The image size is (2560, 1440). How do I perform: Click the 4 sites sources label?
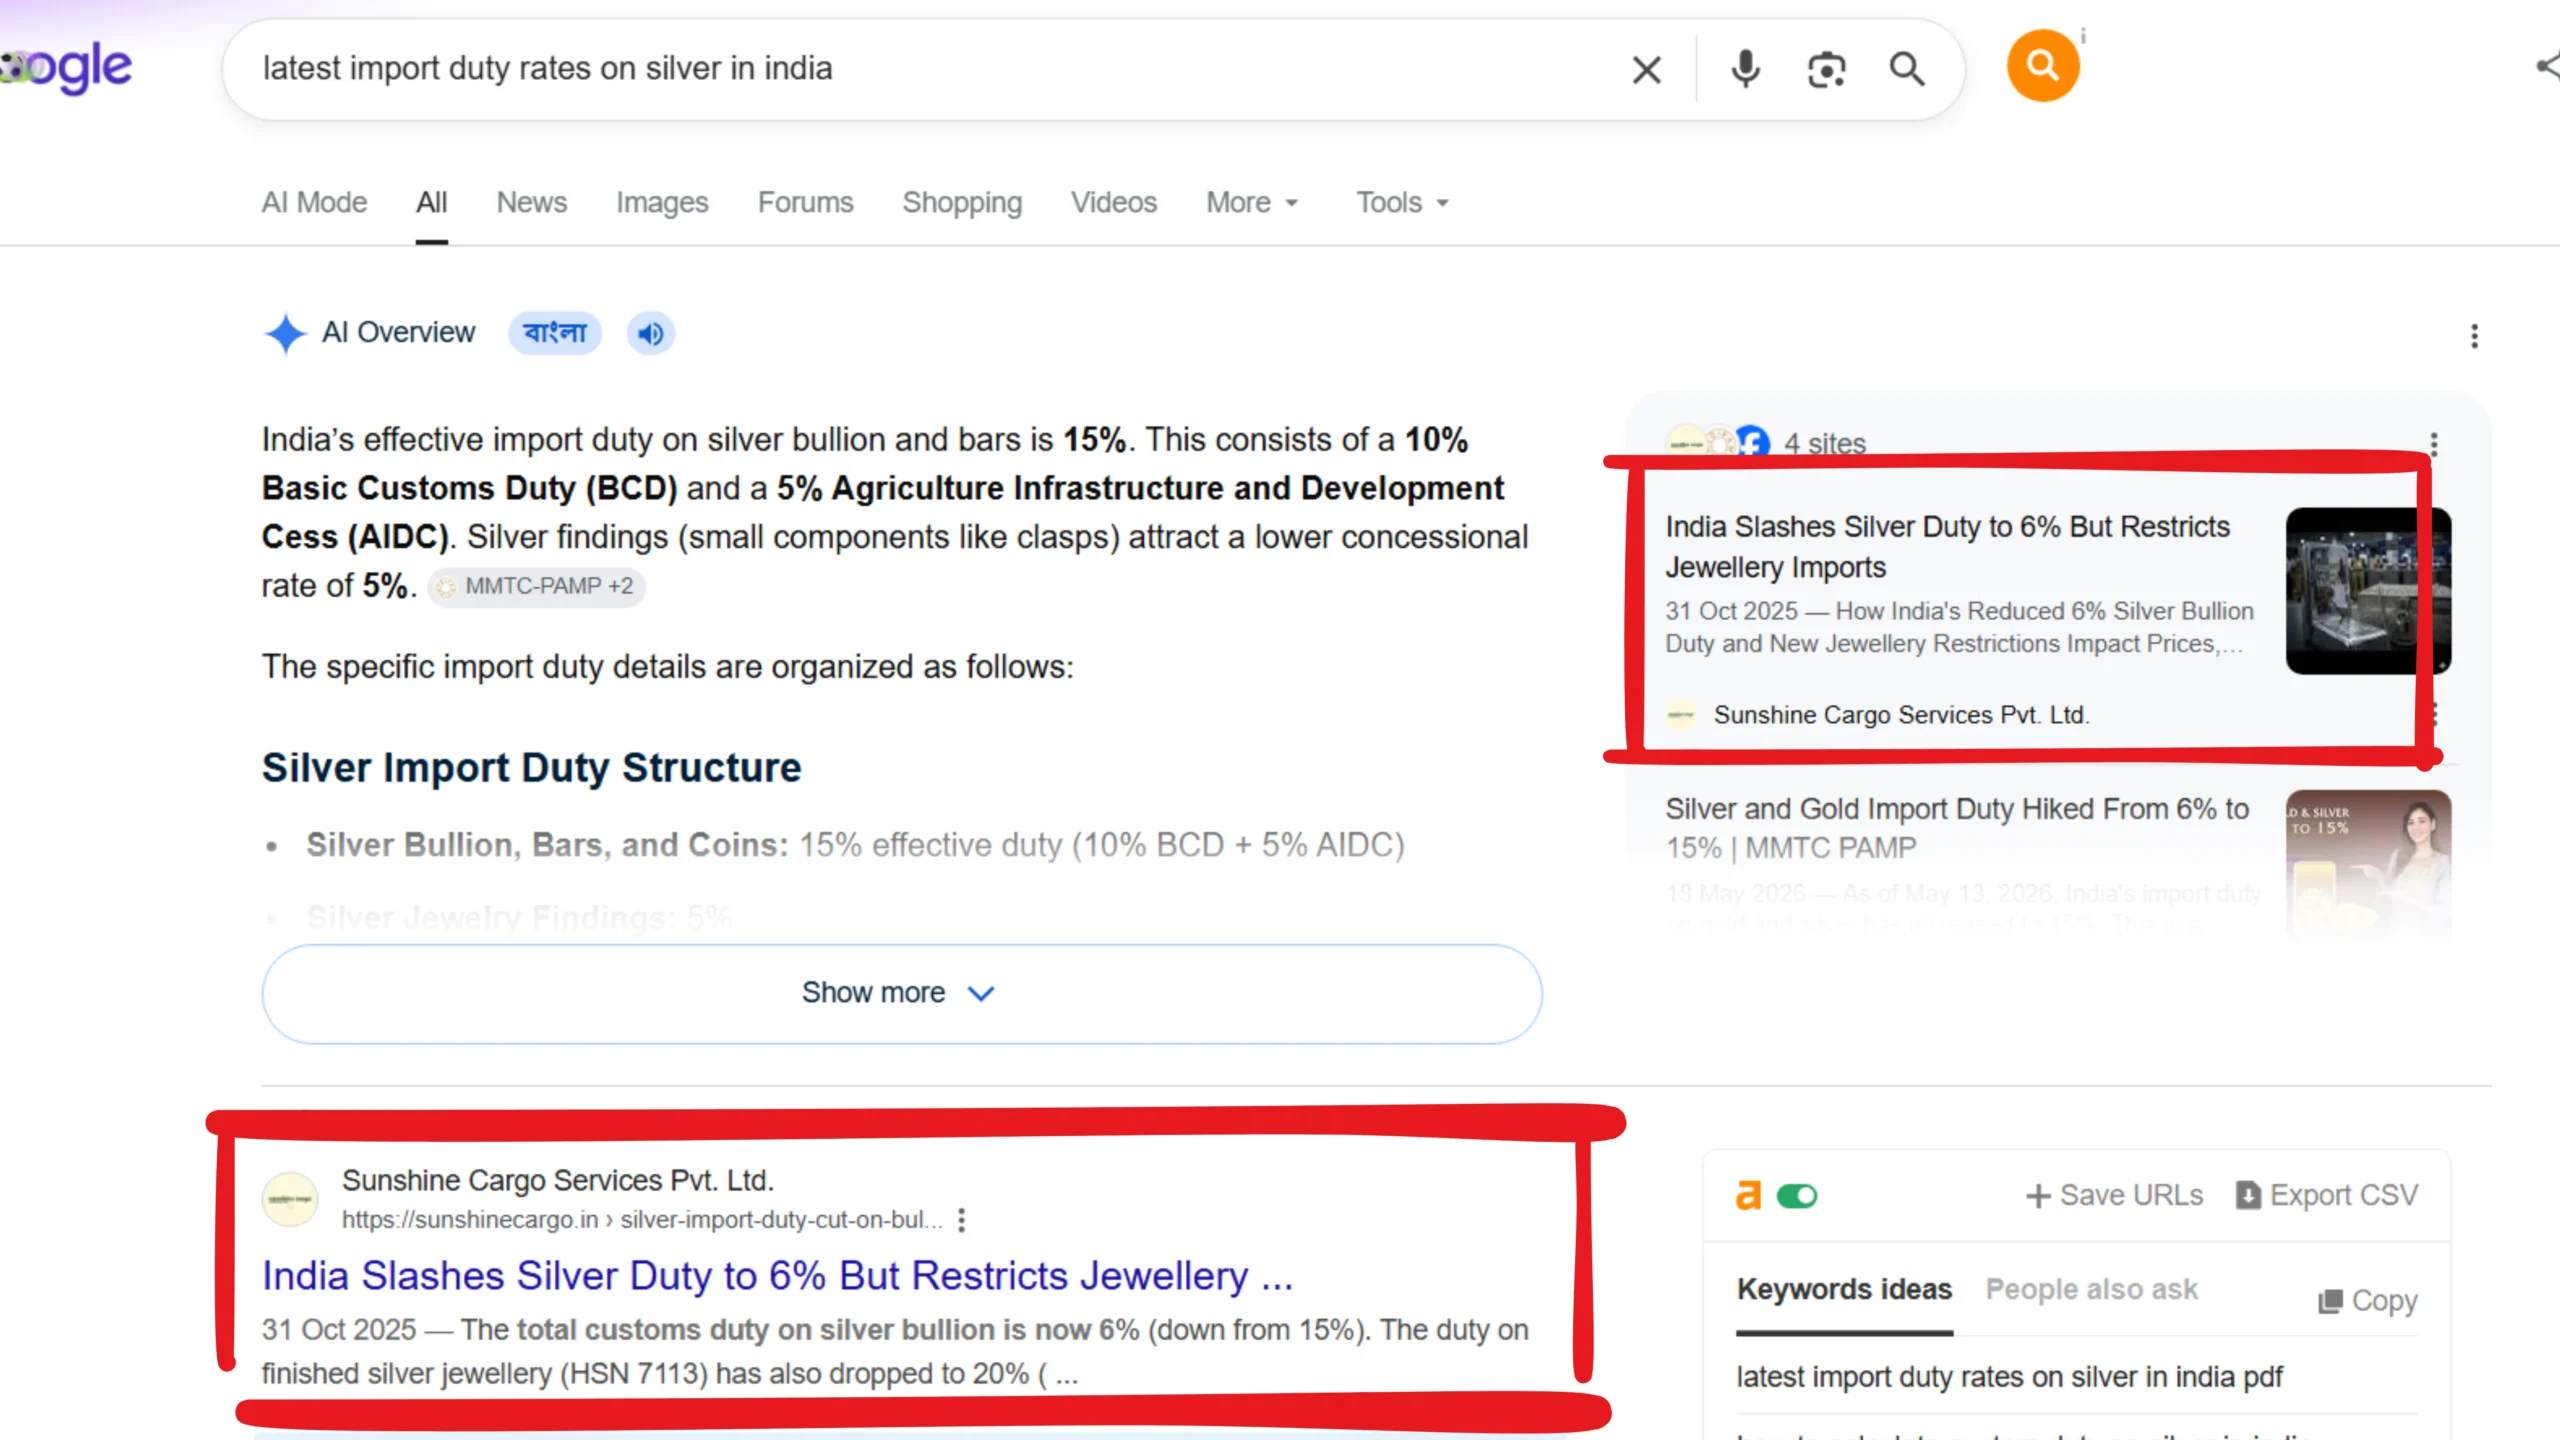(1825, 444)
